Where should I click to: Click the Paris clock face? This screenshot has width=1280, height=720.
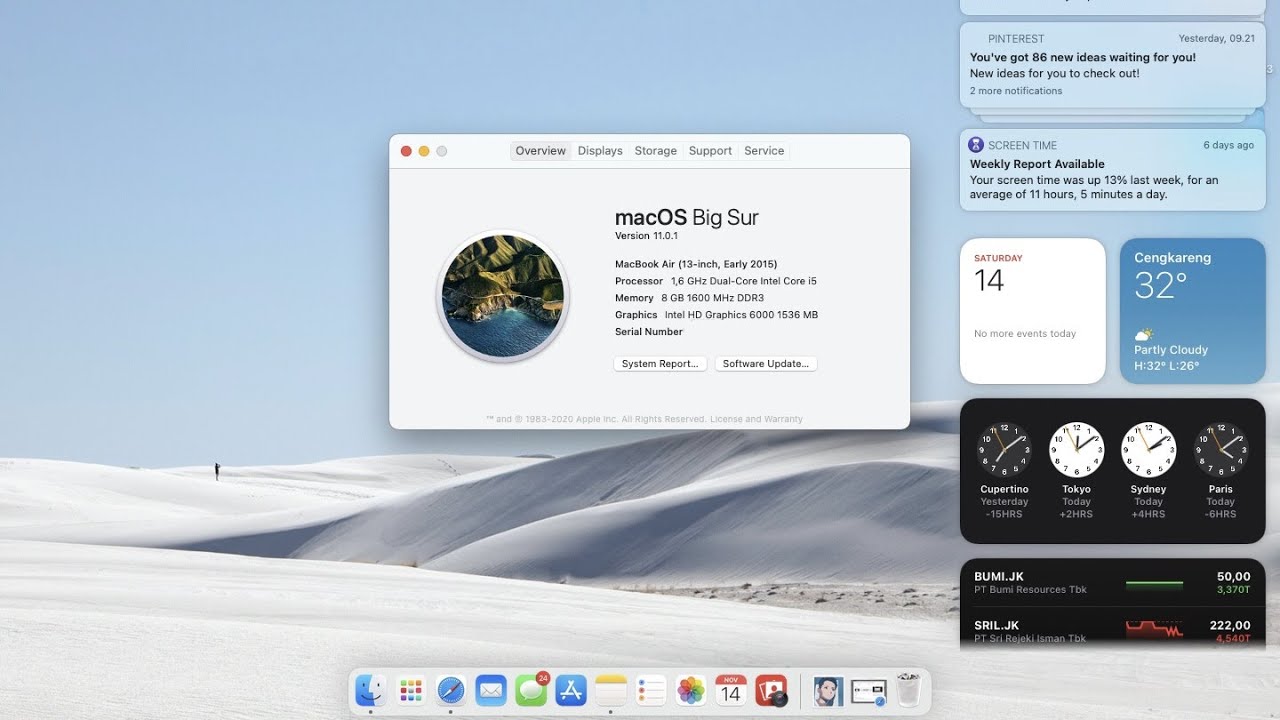click(x=1221, y=450)
